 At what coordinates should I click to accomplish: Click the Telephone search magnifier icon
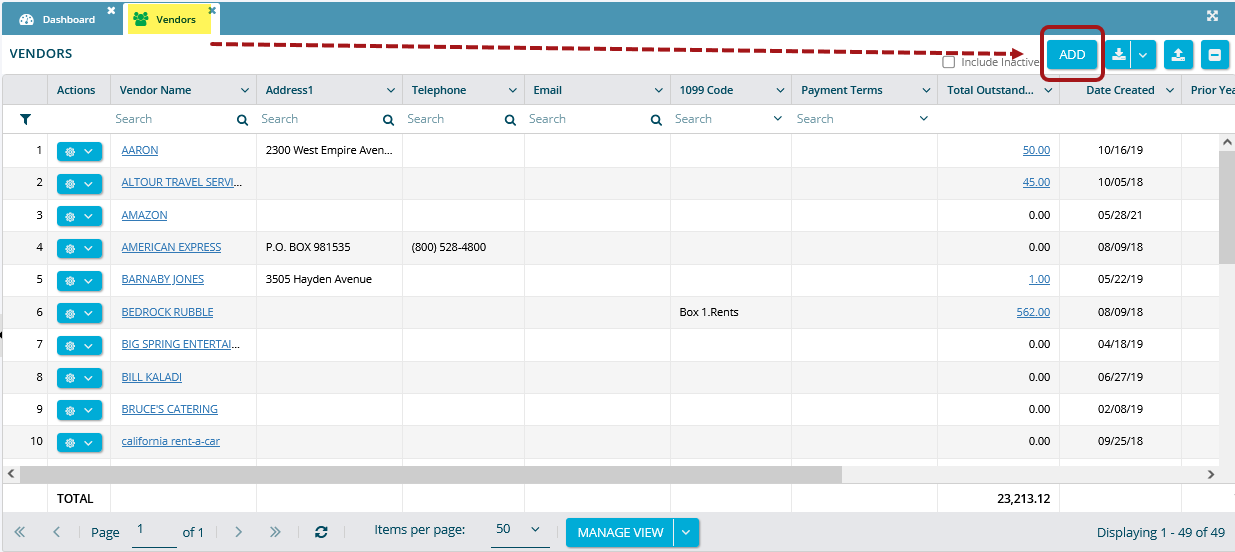[x=510, y=120]
